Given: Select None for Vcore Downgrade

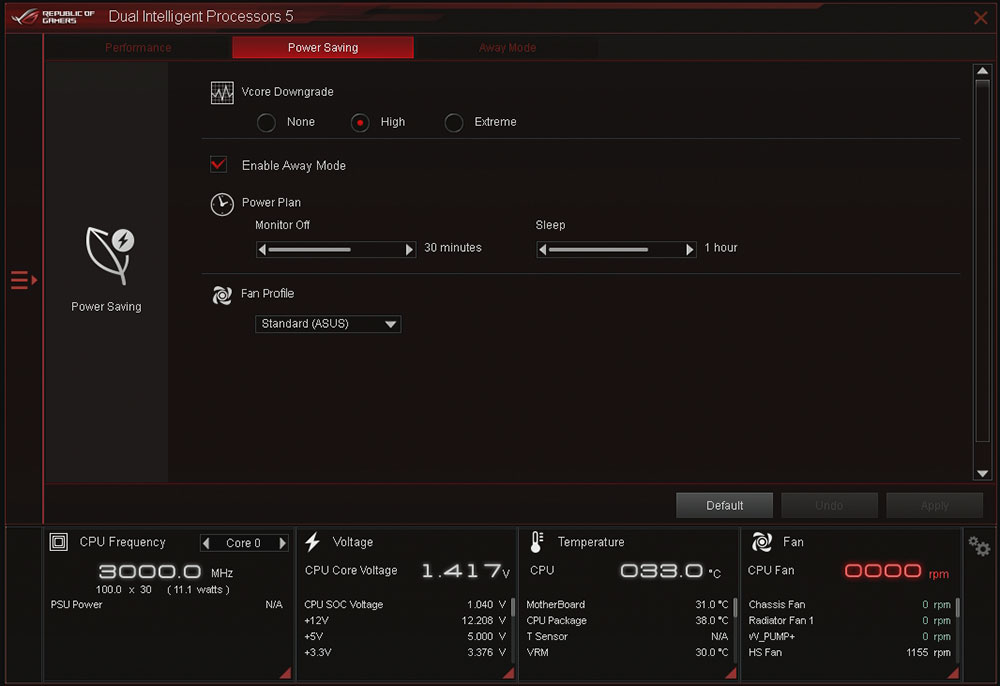Looking at the screenshot, I should tap(266, 122).
